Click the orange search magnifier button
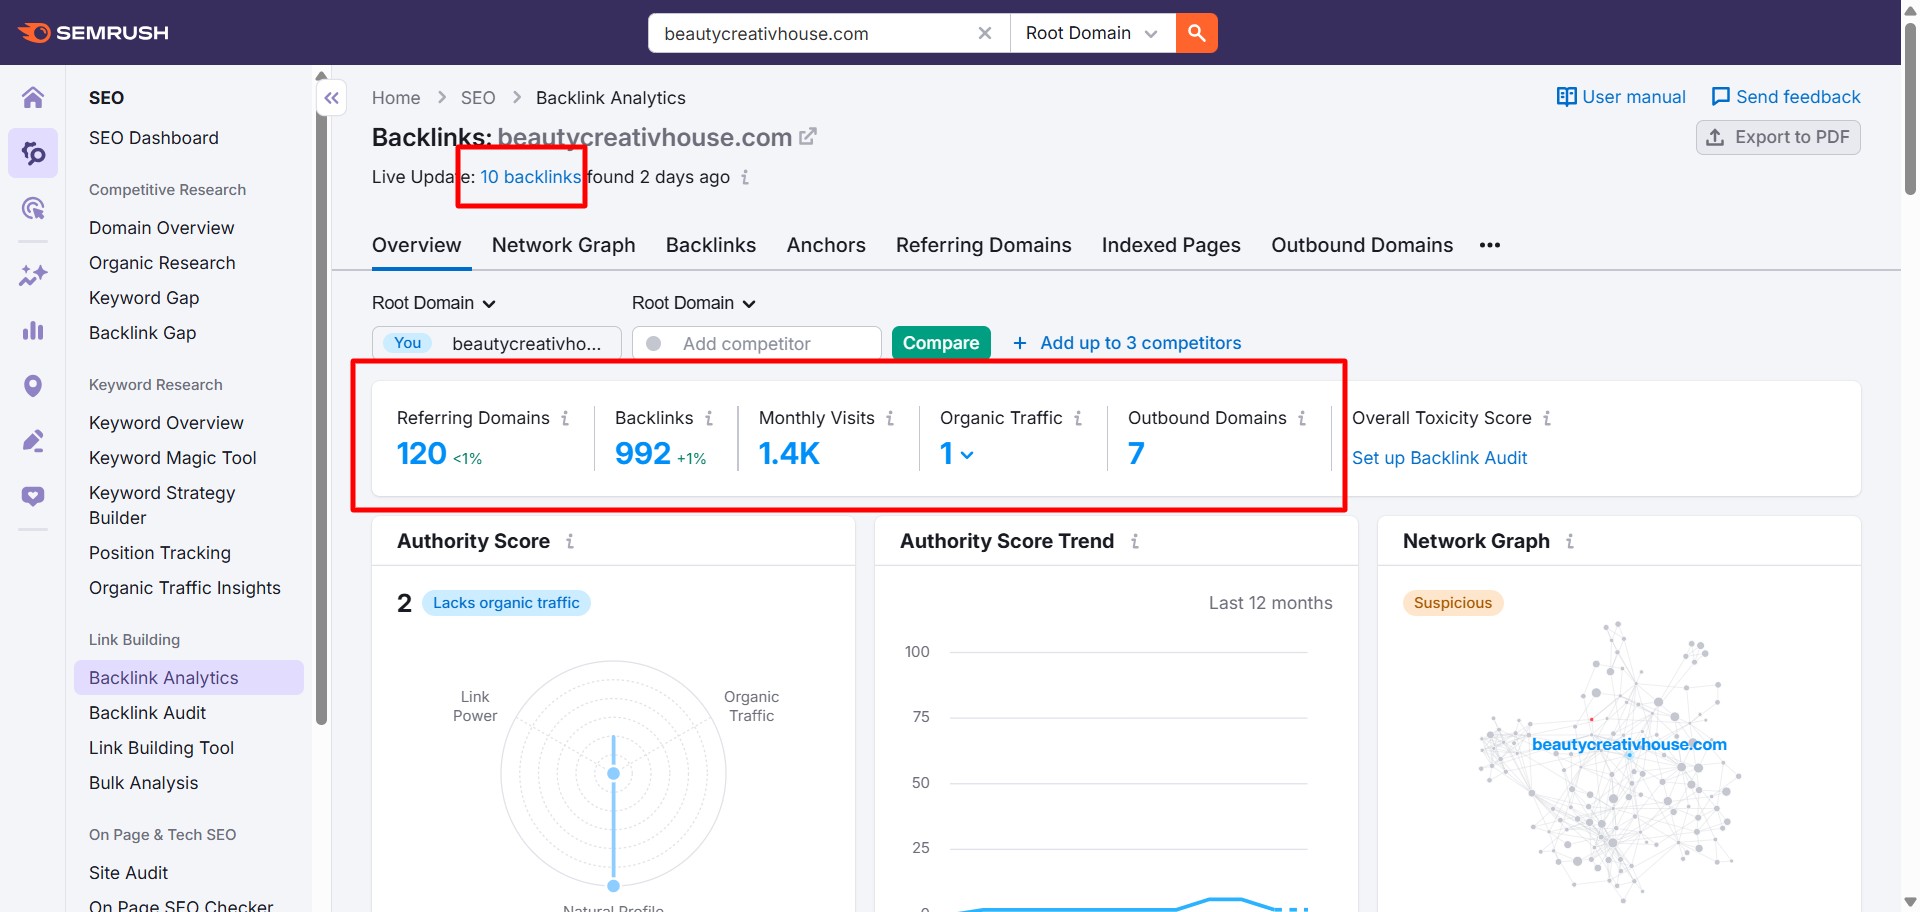Image resolution: width=1920 pixels, height=912 pixels. (1196, 33)
